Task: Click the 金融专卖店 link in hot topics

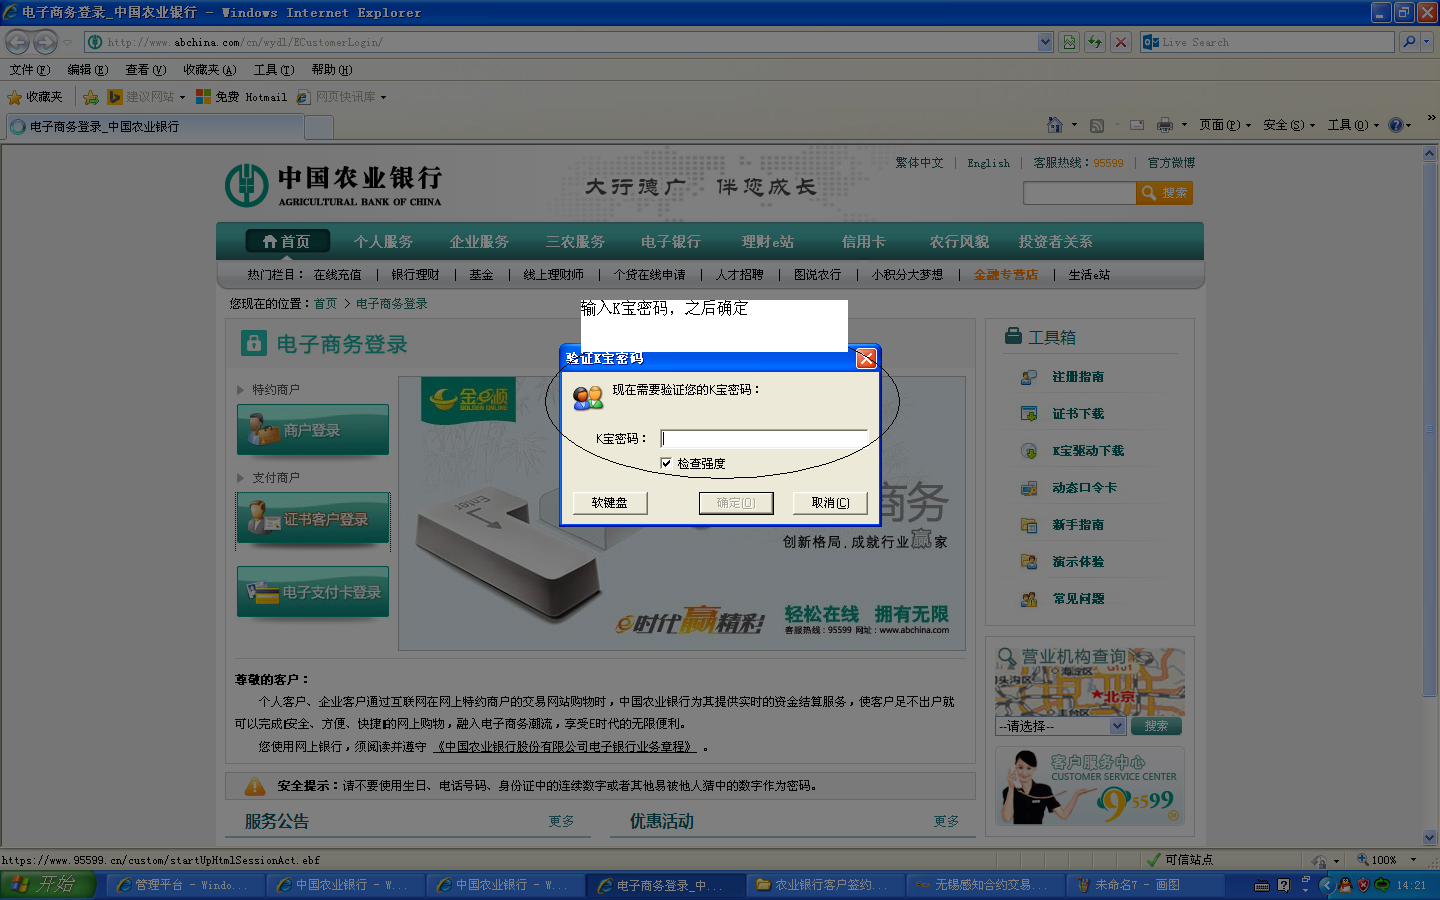Action: (x=1006, y=275)
